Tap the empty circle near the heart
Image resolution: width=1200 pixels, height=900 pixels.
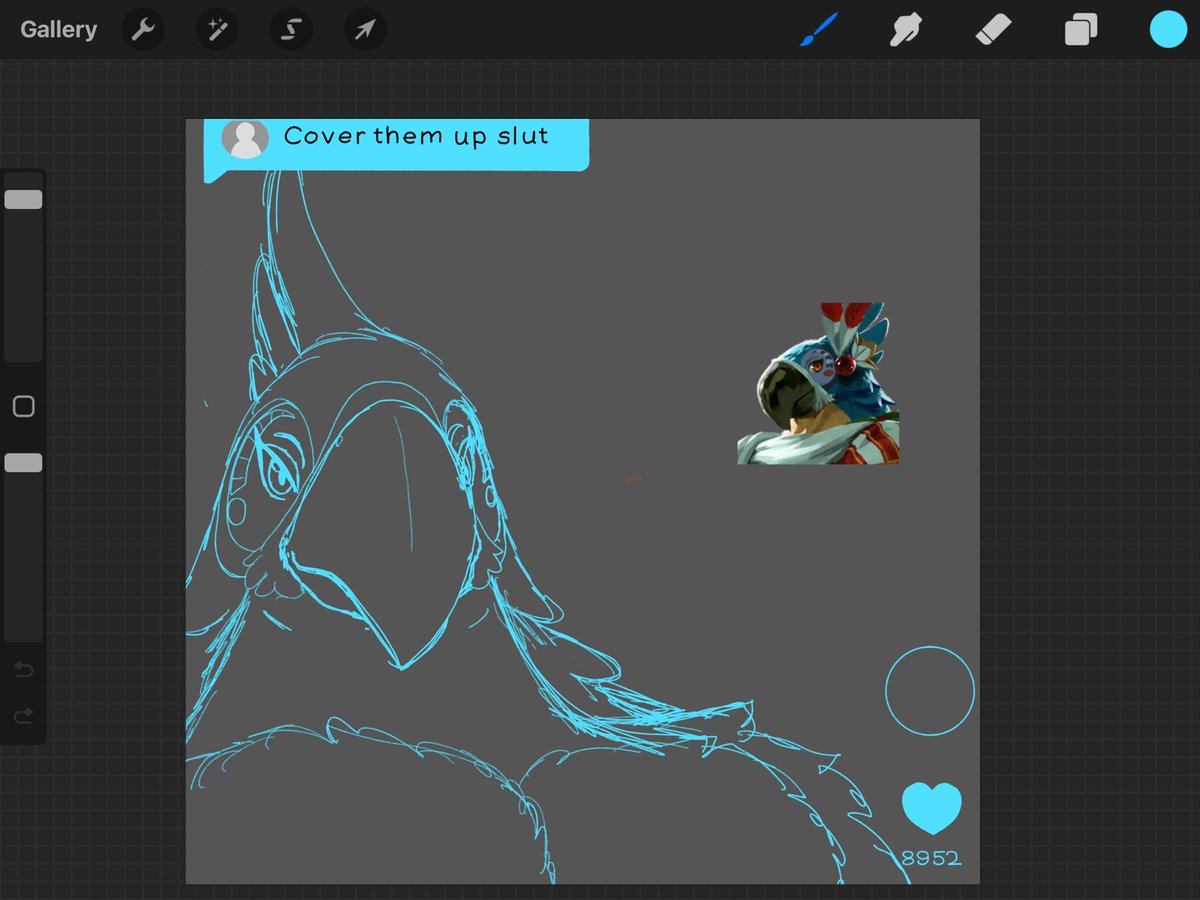point(929,691)
